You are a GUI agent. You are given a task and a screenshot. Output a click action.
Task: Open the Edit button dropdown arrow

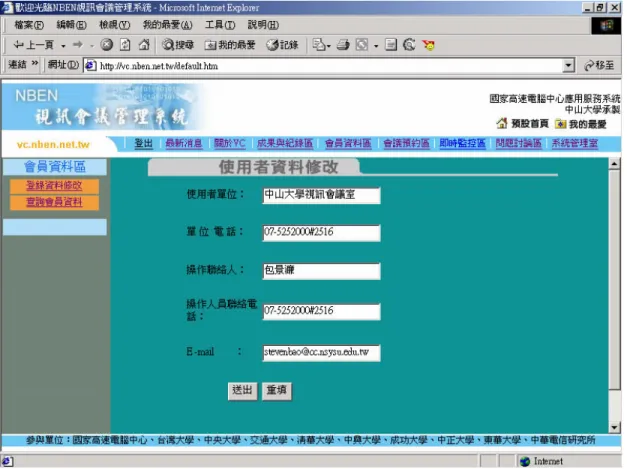point(376,46)
